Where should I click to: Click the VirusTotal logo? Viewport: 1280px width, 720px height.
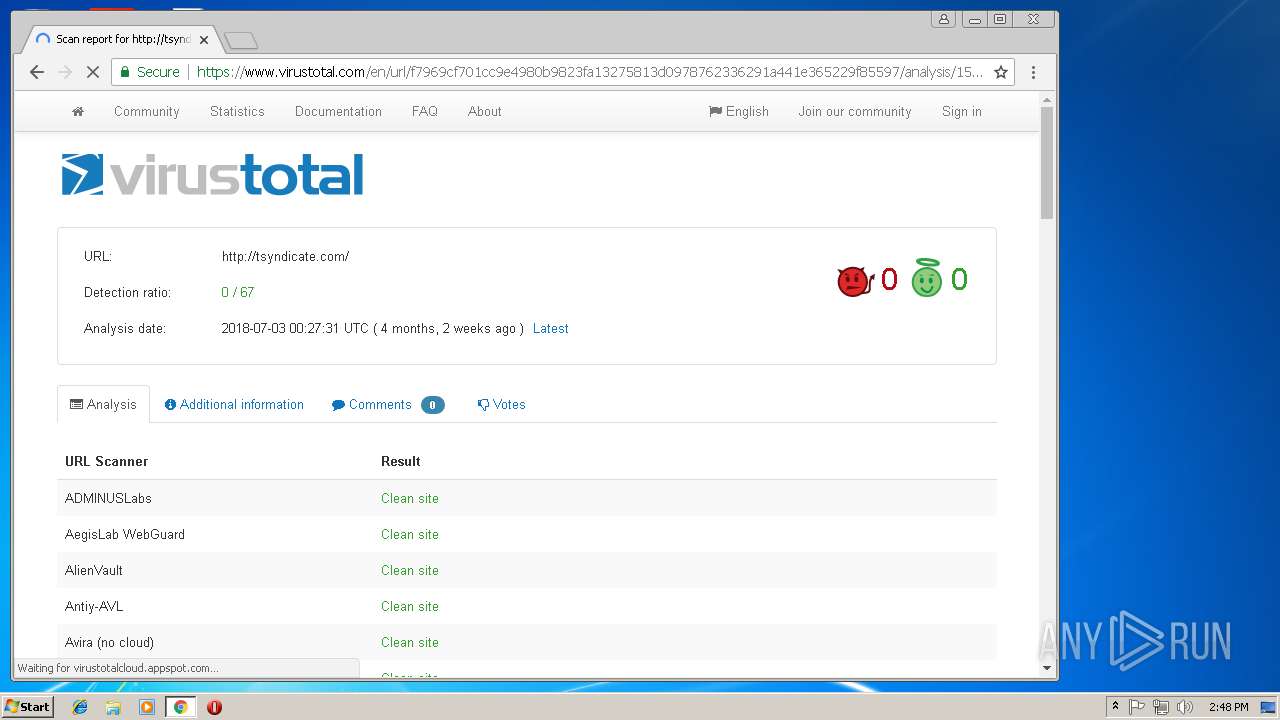click(x=212, y=175)
